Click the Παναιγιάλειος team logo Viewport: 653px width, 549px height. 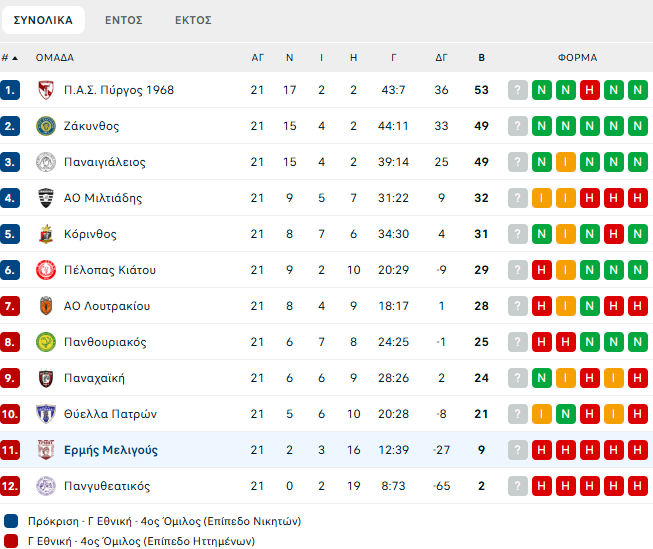[x=45, y=162]
